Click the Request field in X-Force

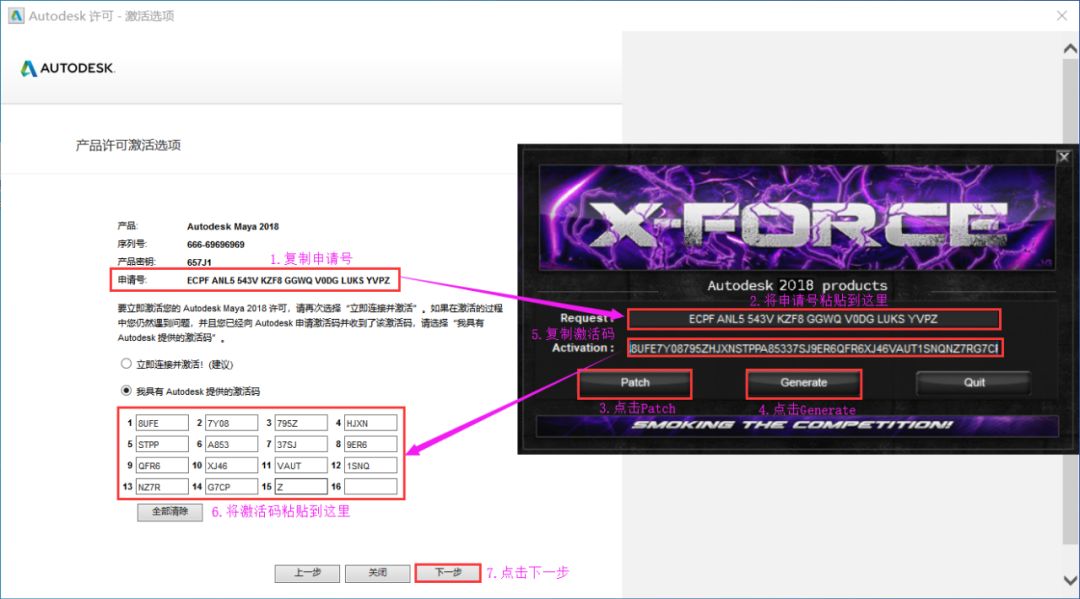pos(813,319)
